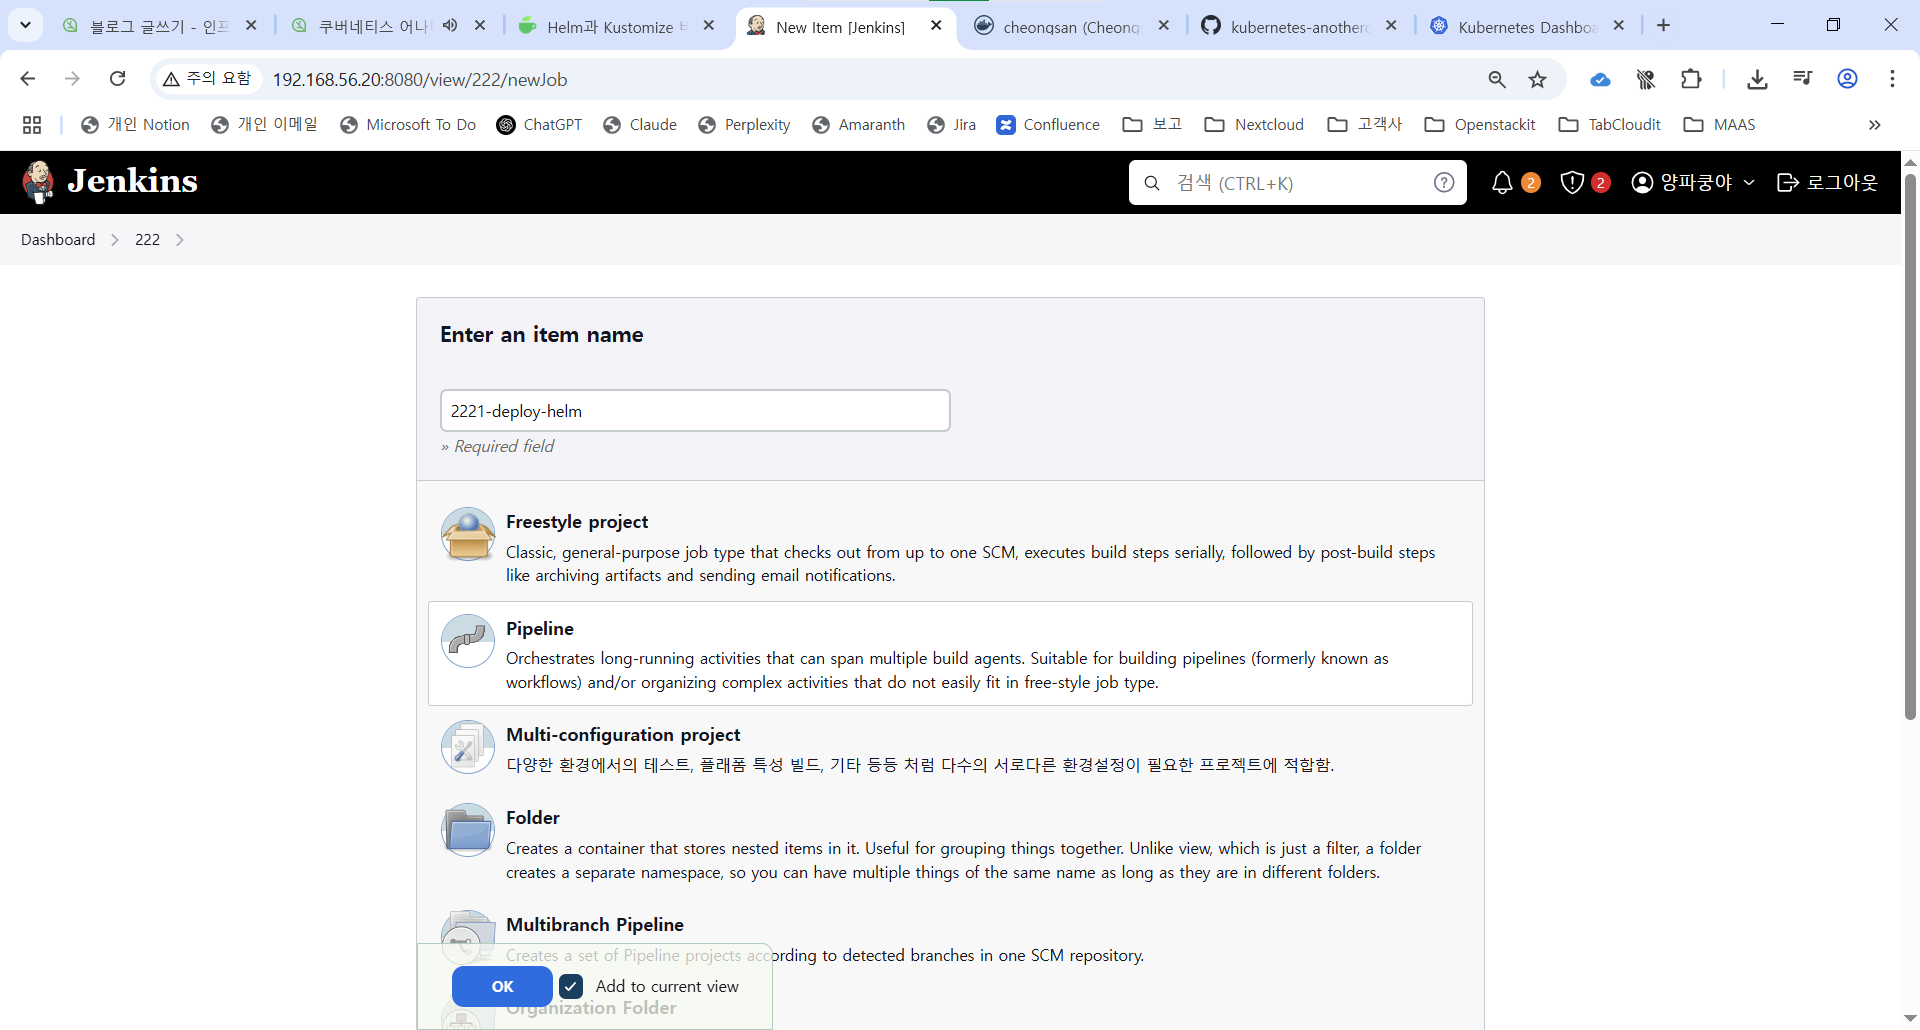Image resolution: width=1920 pixels, height=1030 pixels.
Task: Open the browser downloads icon
Action: click(x=1757, y=79)
